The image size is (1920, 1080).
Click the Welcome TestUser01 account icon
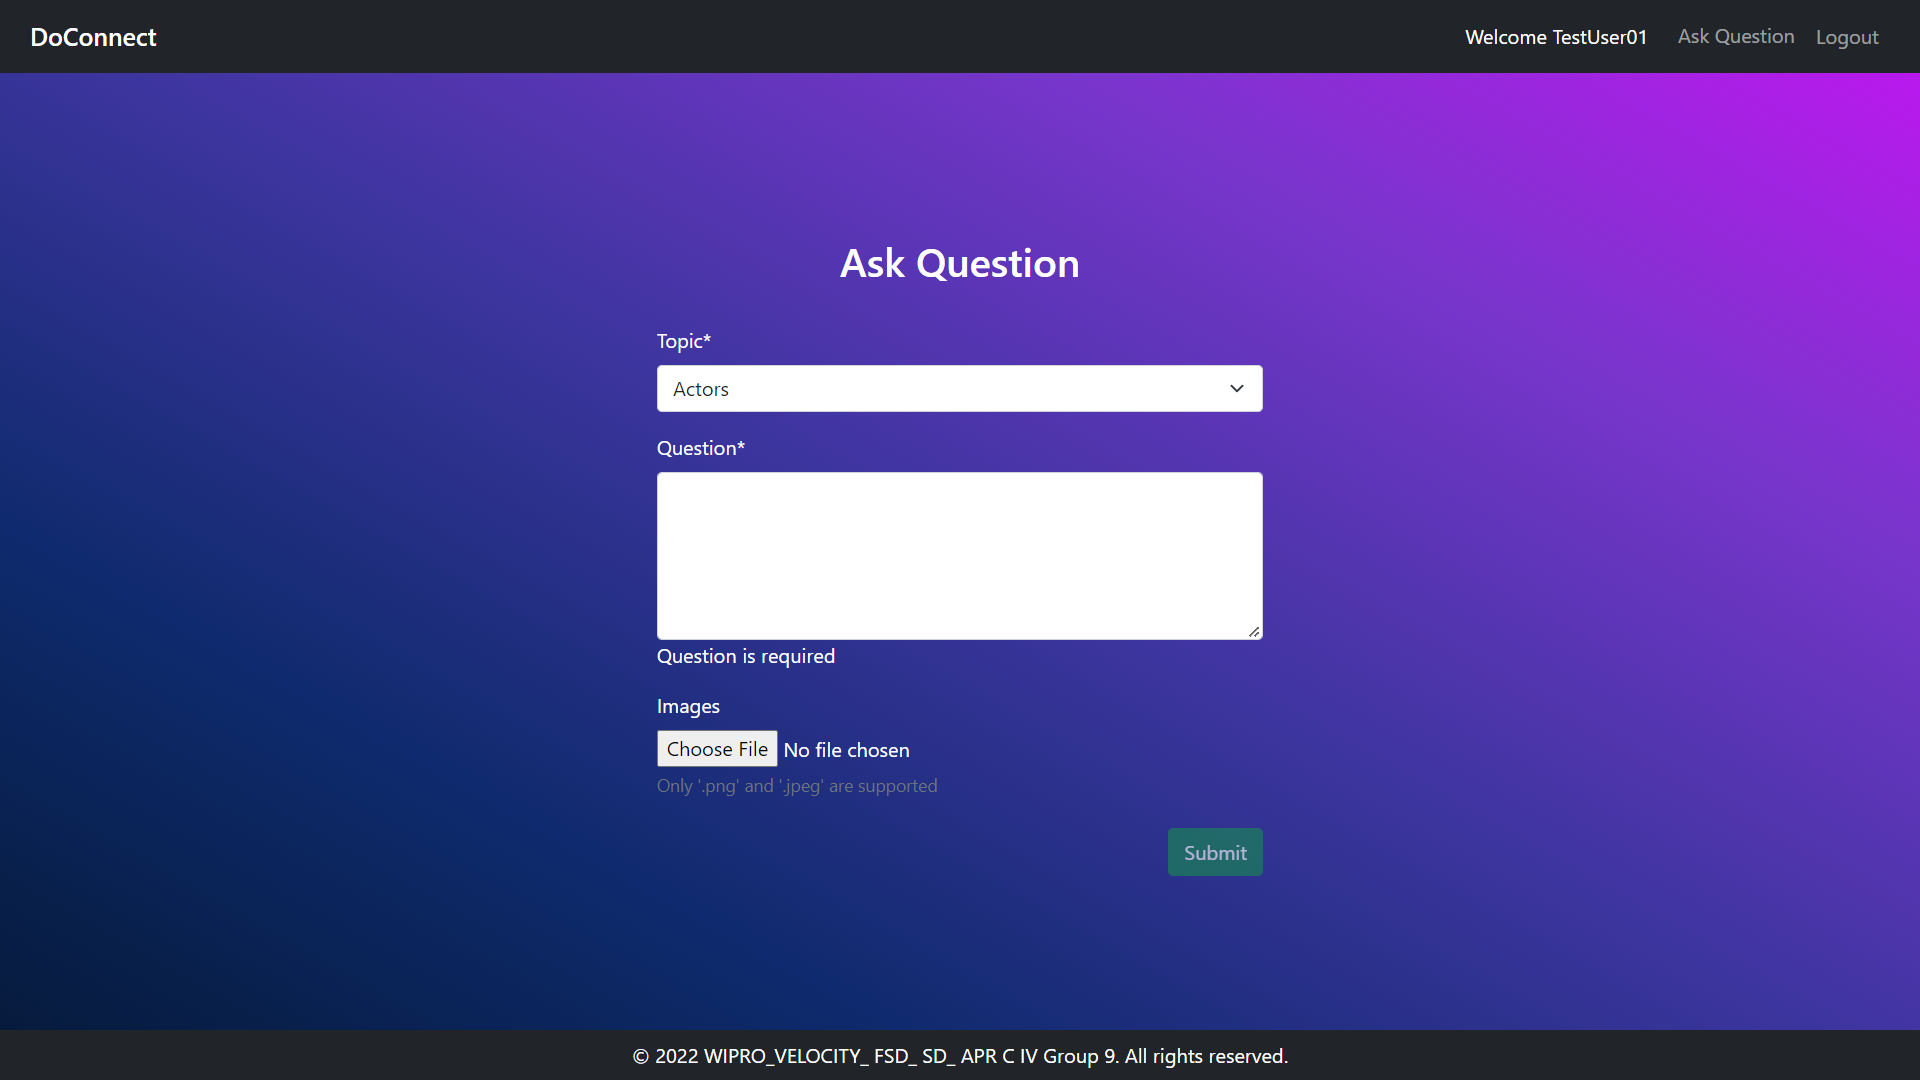(1556, 36)
